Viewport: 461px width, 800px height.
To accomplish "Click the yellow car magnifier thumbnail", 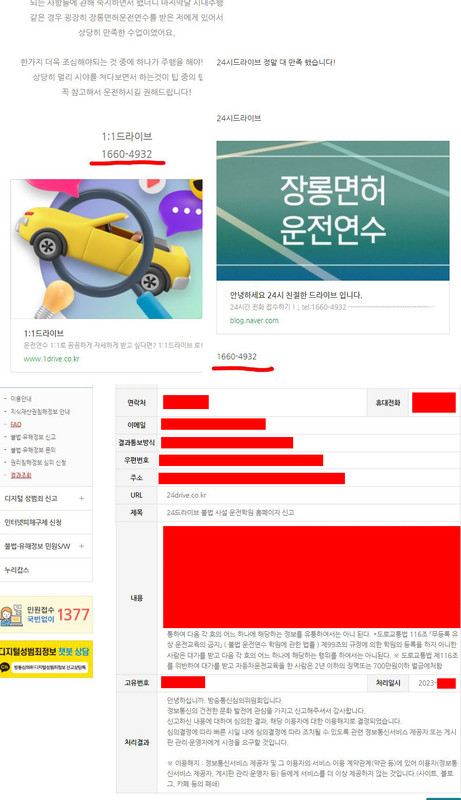I will click(107, 248).
